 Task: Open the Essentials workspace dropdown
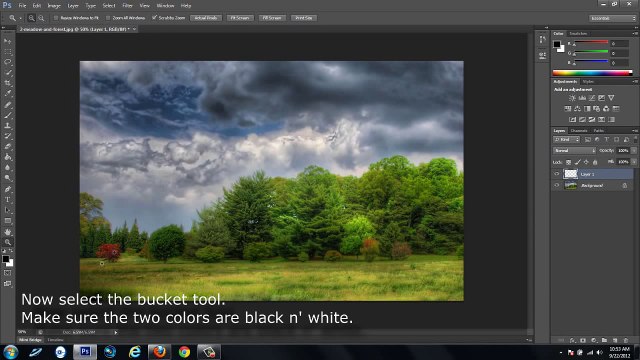(612, 18)
